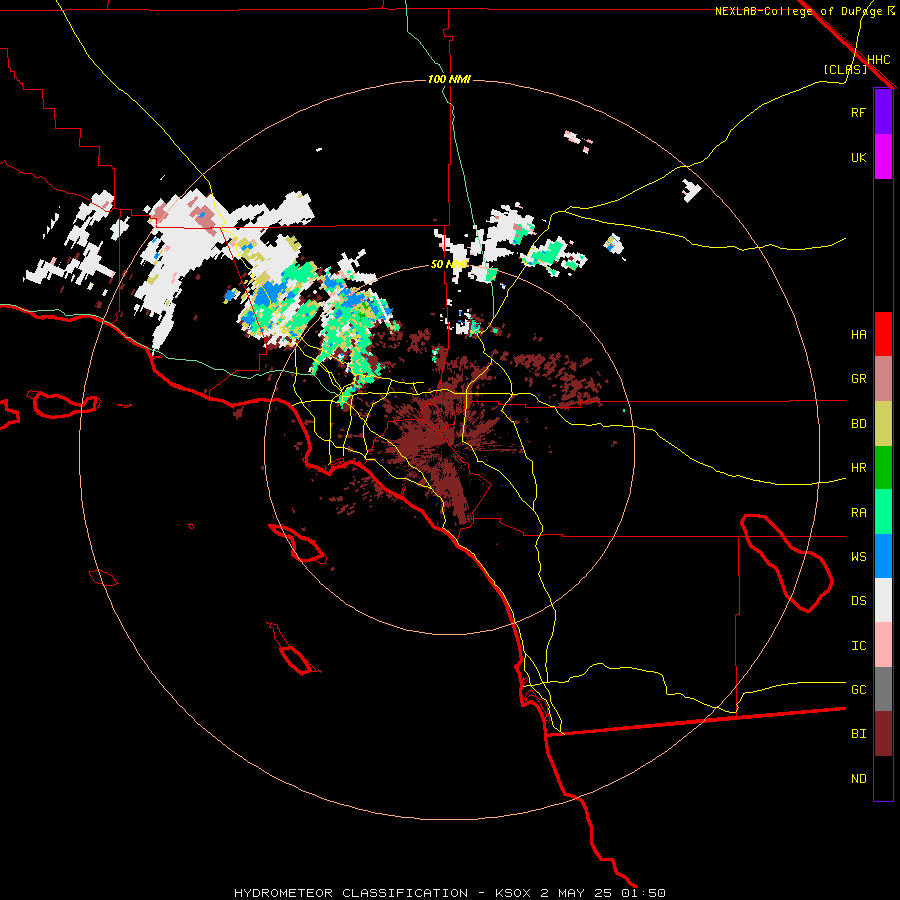Screen dimensions: 900x900
Task: Click the HHC product label
Action: coord(878,60)
